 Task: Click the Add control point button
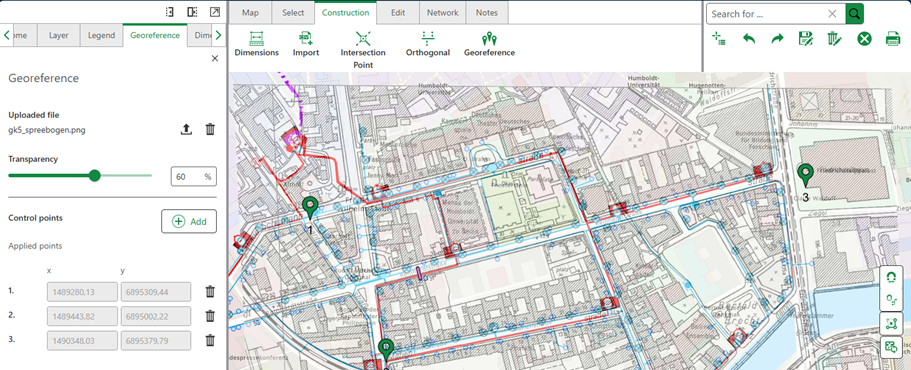(x=189, y=221)
